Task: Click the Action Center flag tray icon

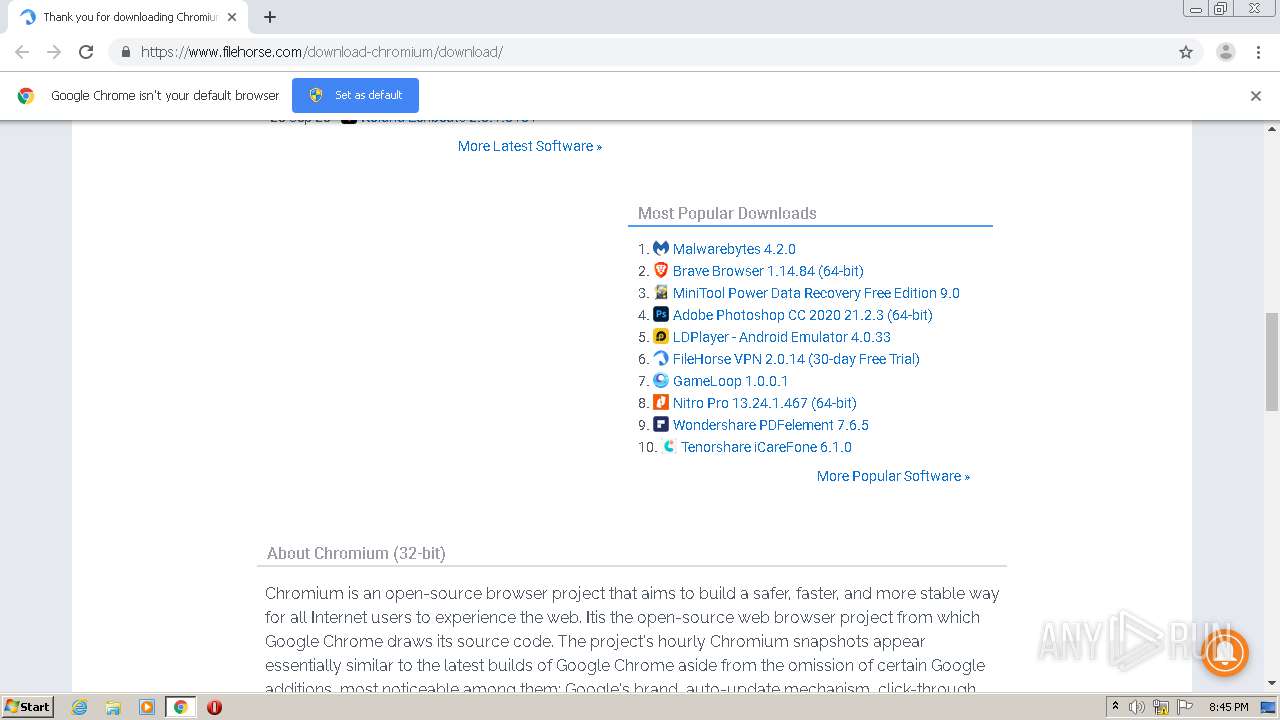Action: click(x=1184, y=707)
